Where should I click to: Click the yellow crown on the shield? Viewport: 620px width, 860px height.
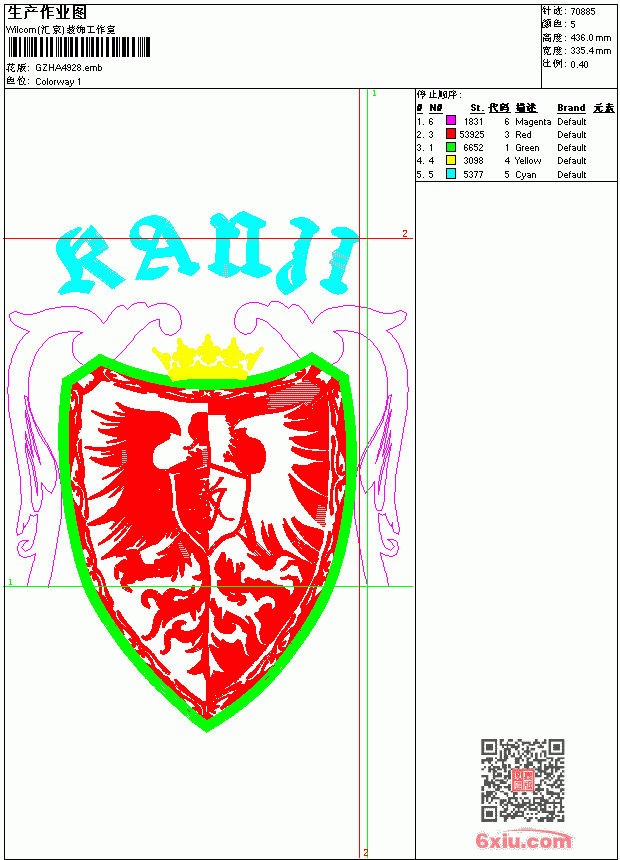click(x=207, y=358)
